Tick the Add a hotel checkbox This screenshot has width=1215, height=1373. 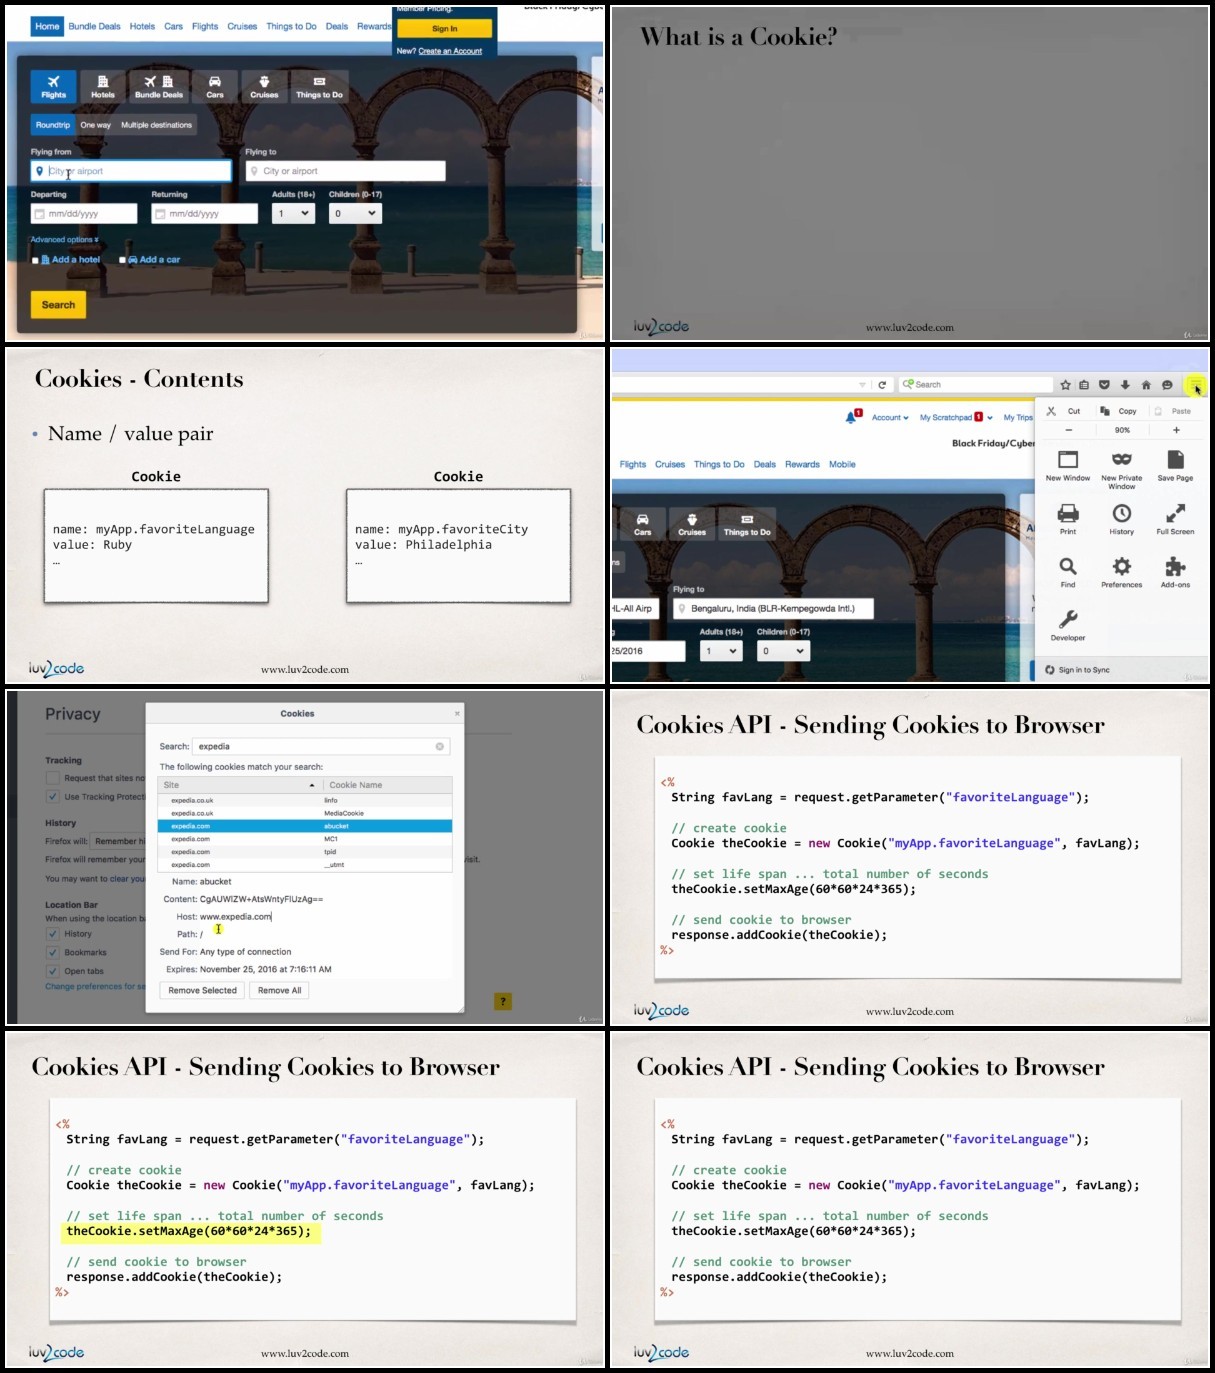tap(36, 260)
